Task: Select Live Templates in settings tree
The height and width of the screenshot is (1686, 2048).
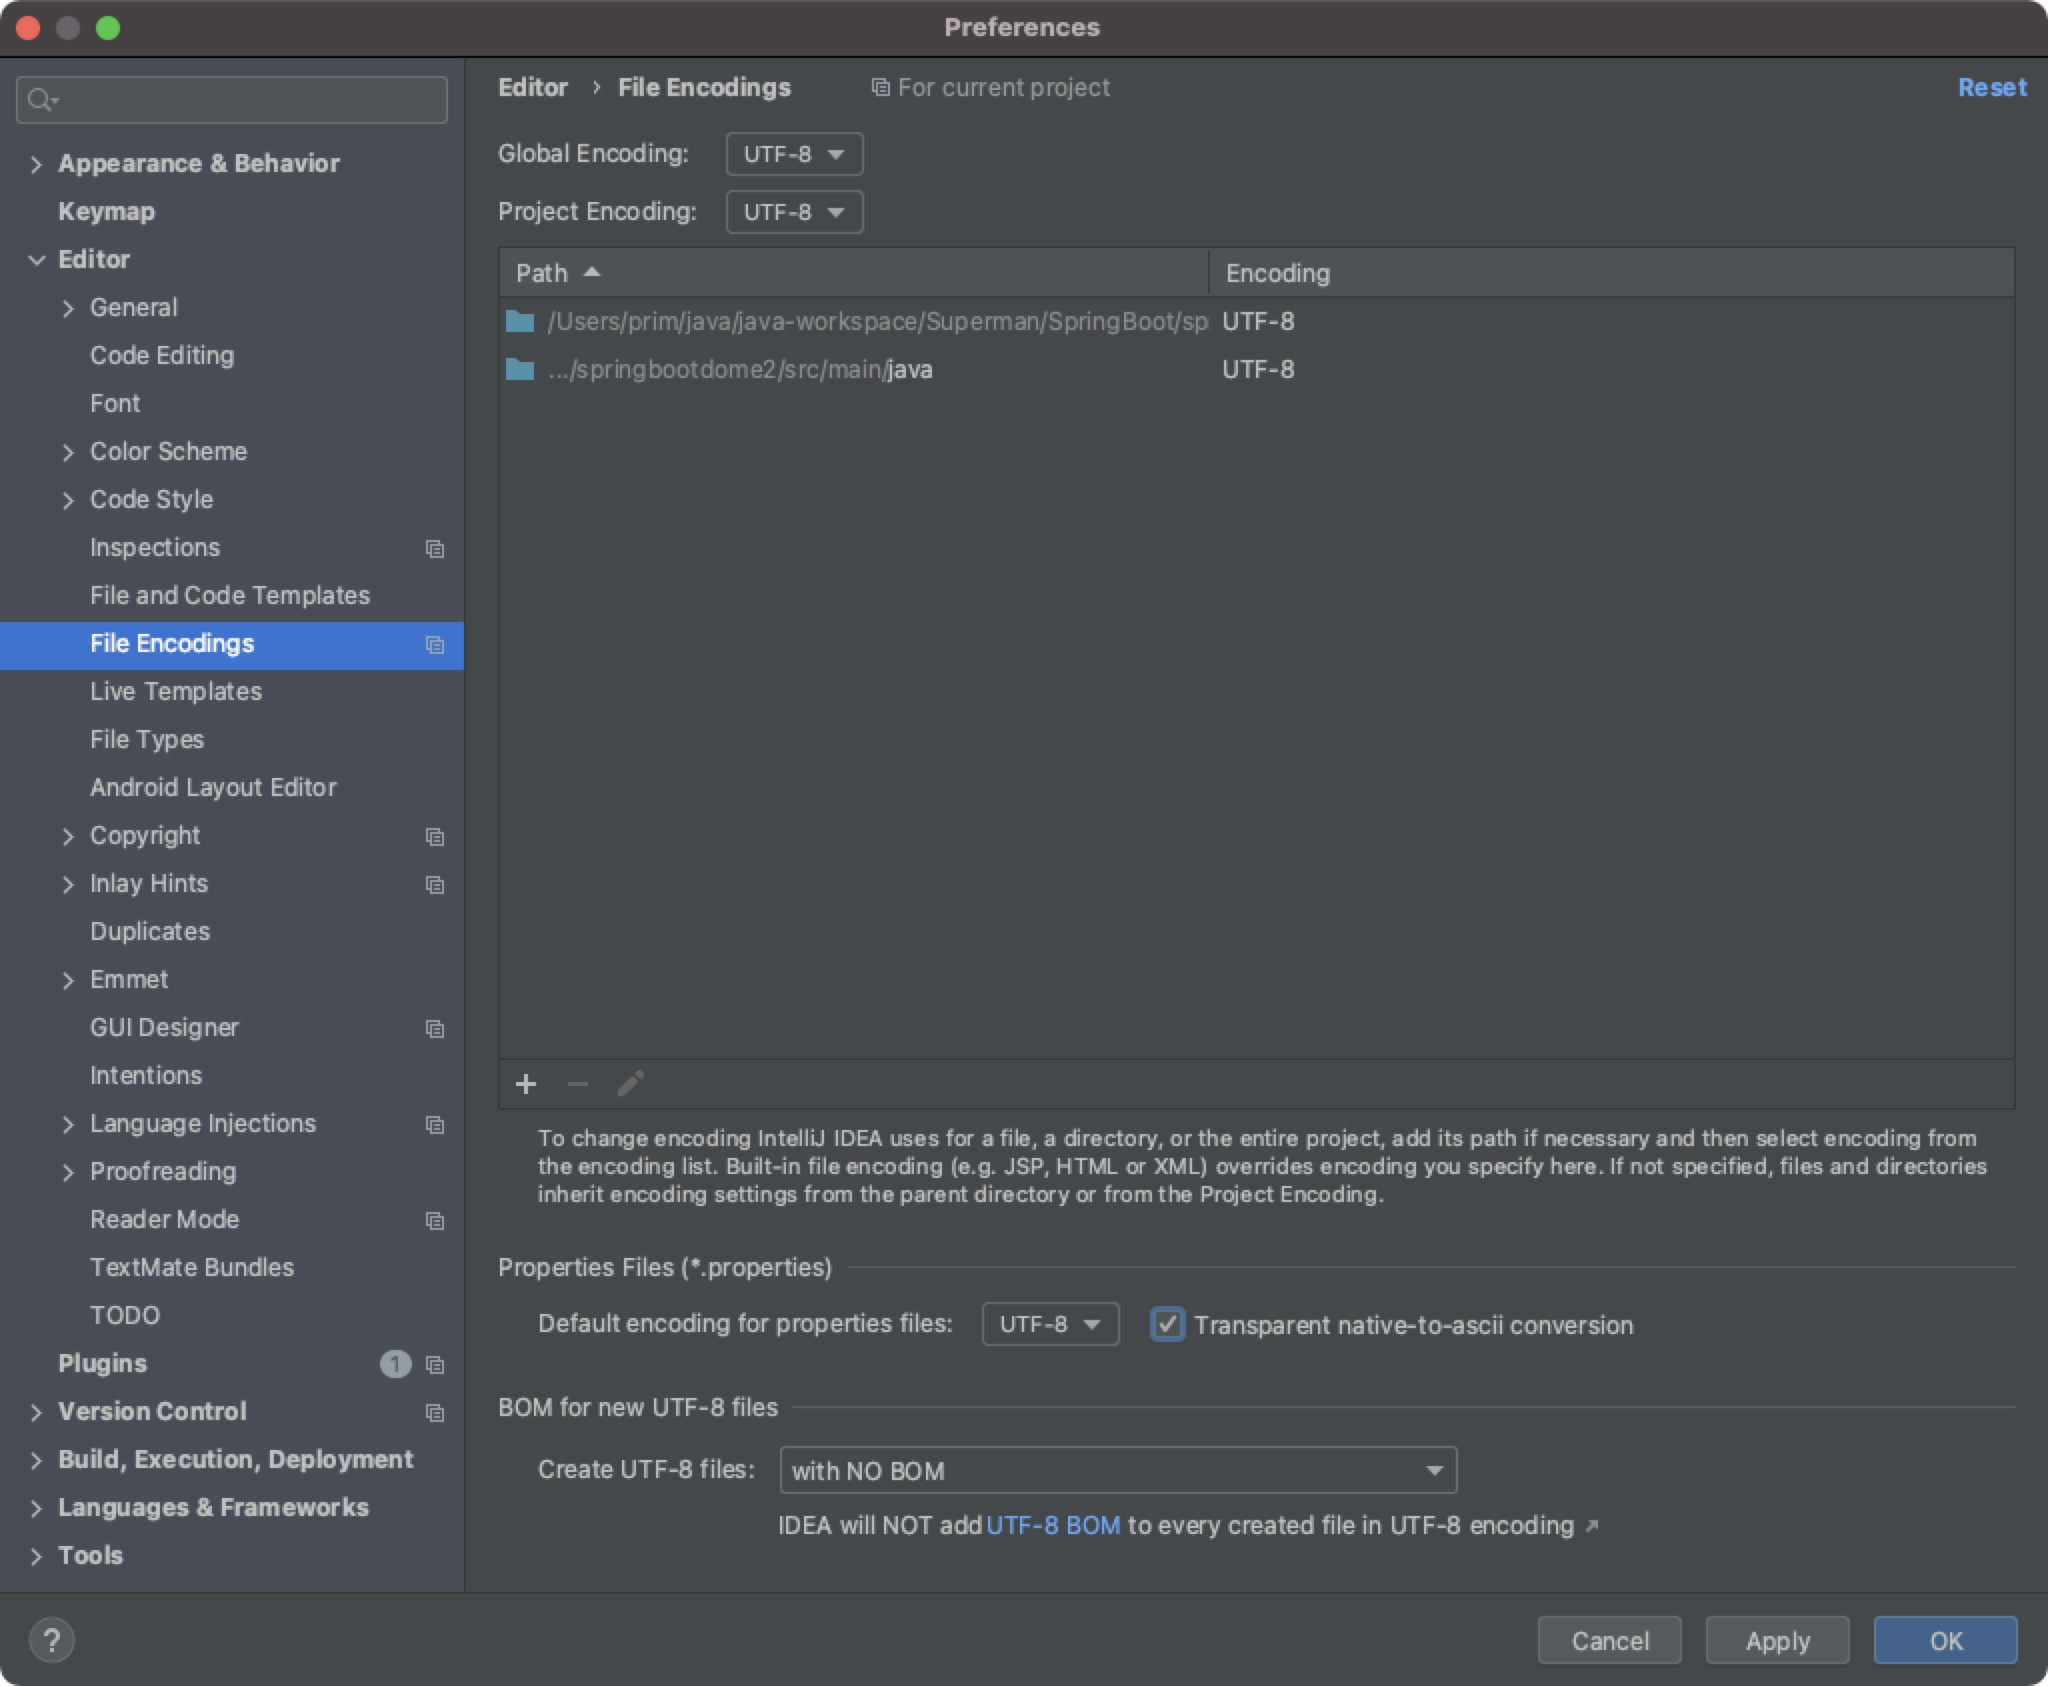Action: tap(176, 692)
